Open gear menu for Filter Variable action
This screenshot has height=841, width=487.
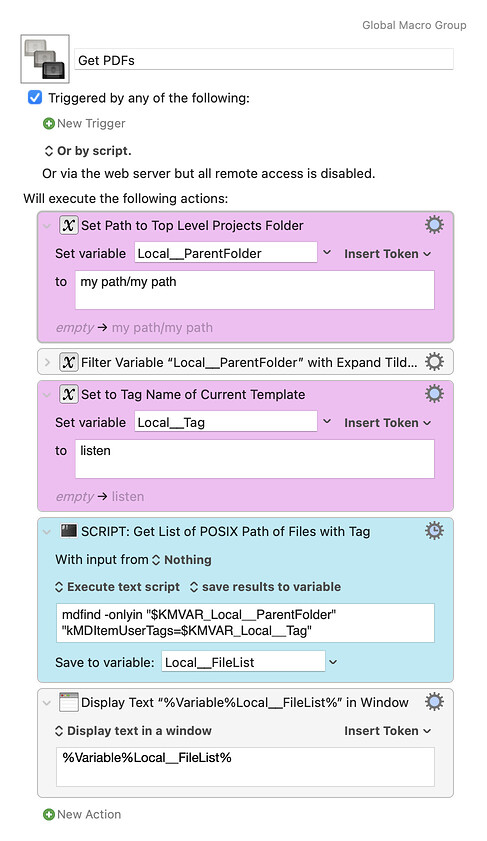[x=434, y=362]
